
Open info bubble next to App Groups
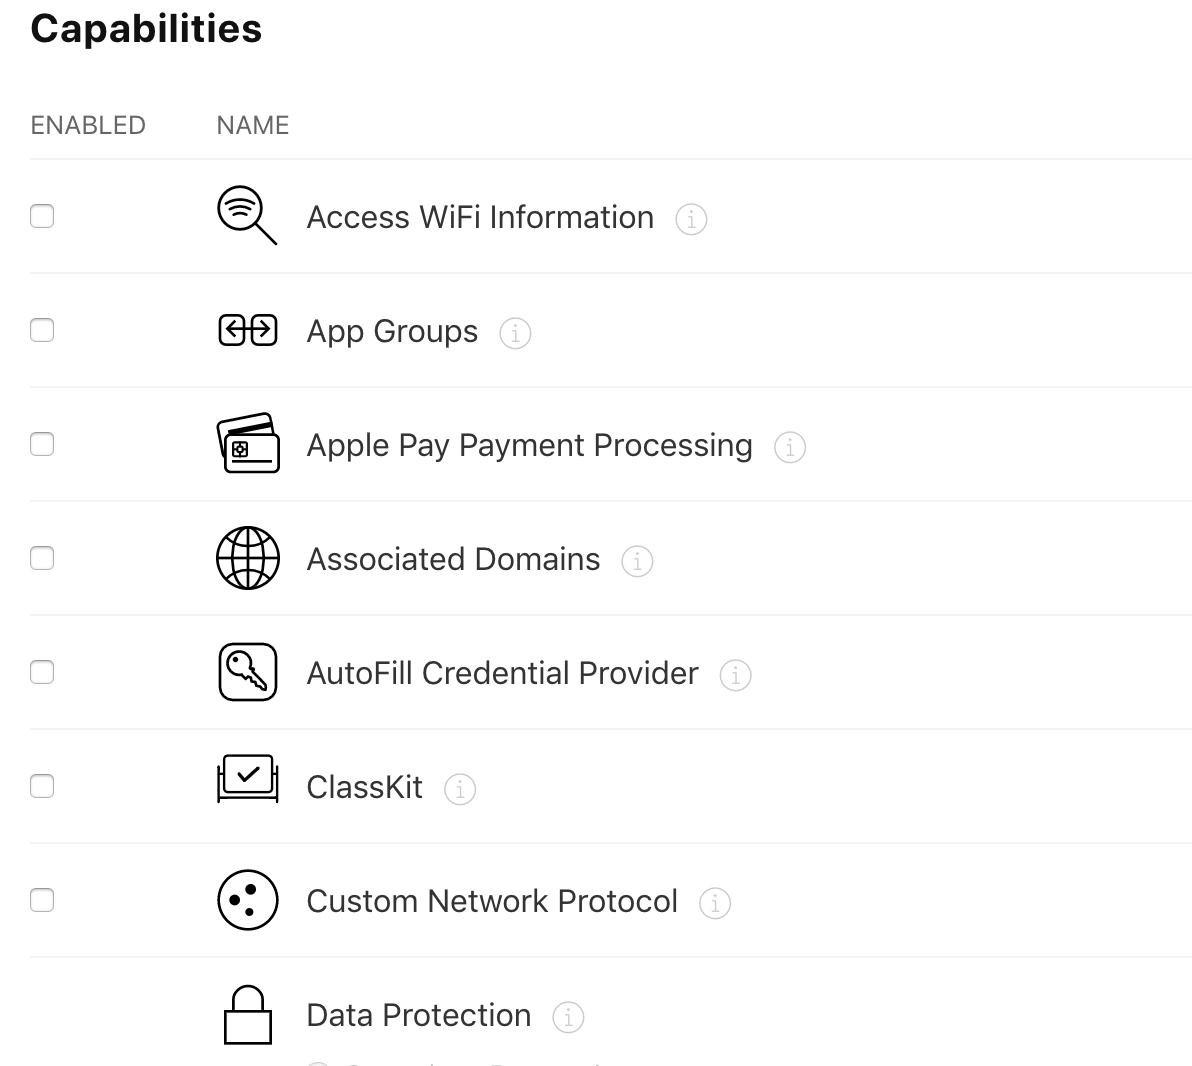pos(515,333)
